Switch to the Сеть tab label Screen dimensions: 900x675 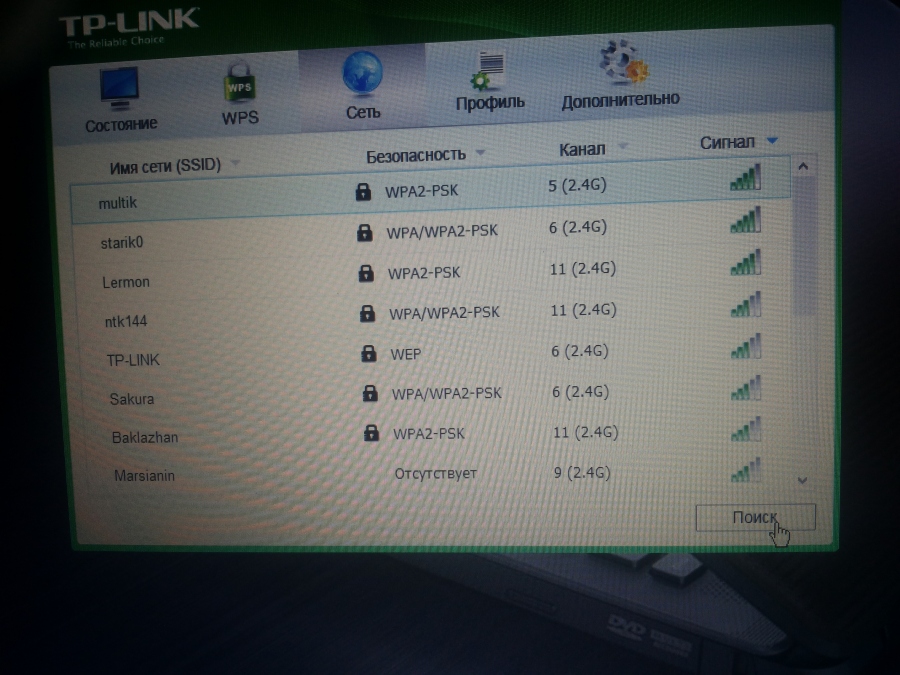tap(363, 112)
